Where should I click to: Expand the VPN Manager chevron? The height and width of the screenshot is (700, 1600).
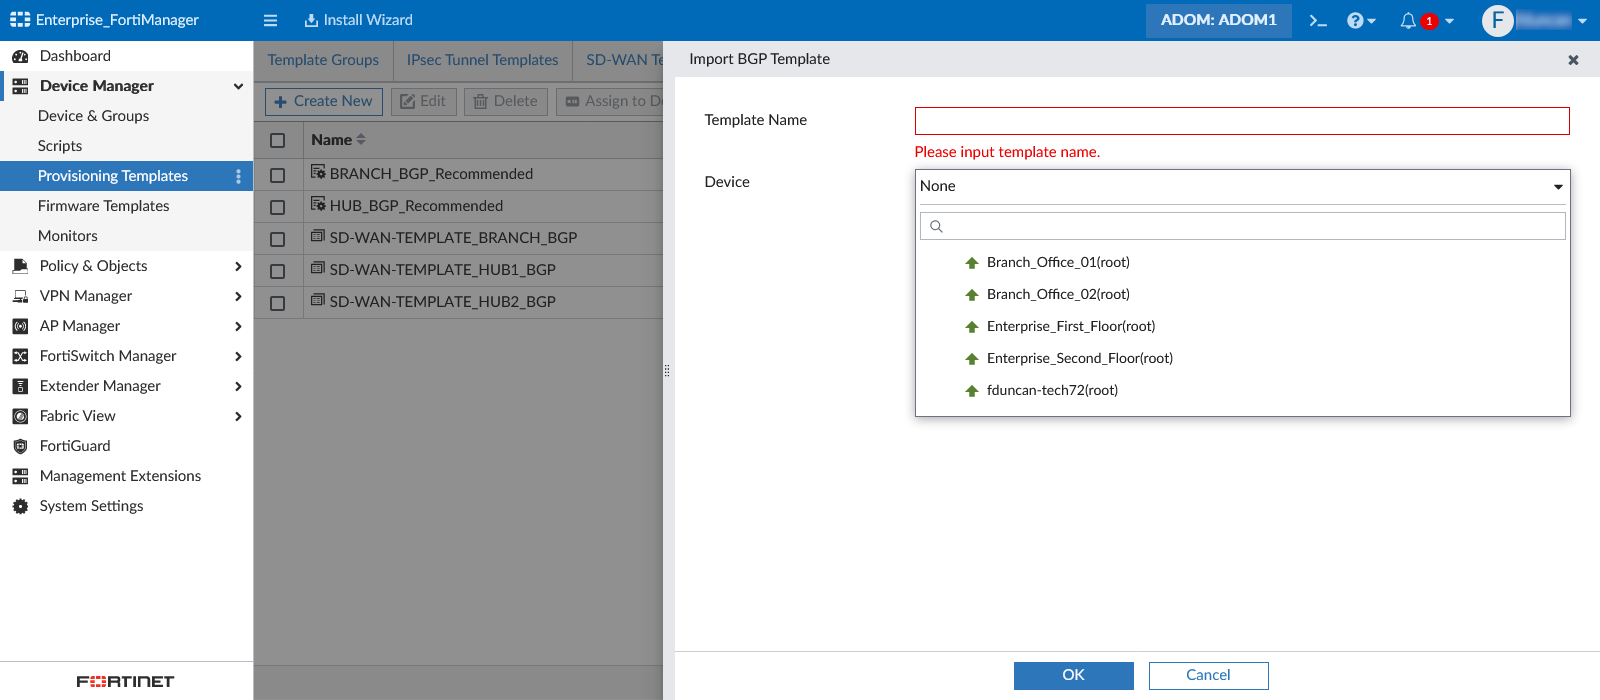(238, 296)
